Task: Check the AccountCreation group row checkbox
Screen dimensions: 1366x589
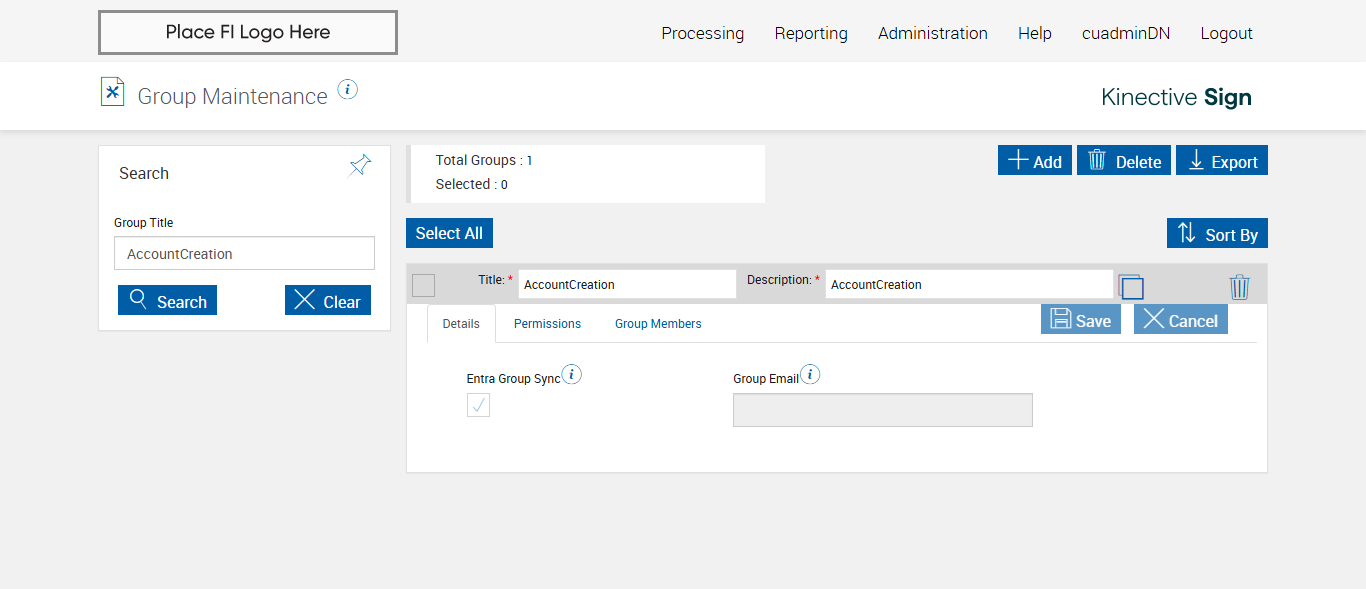Action: pyautogui.click(x=423, y=285)
